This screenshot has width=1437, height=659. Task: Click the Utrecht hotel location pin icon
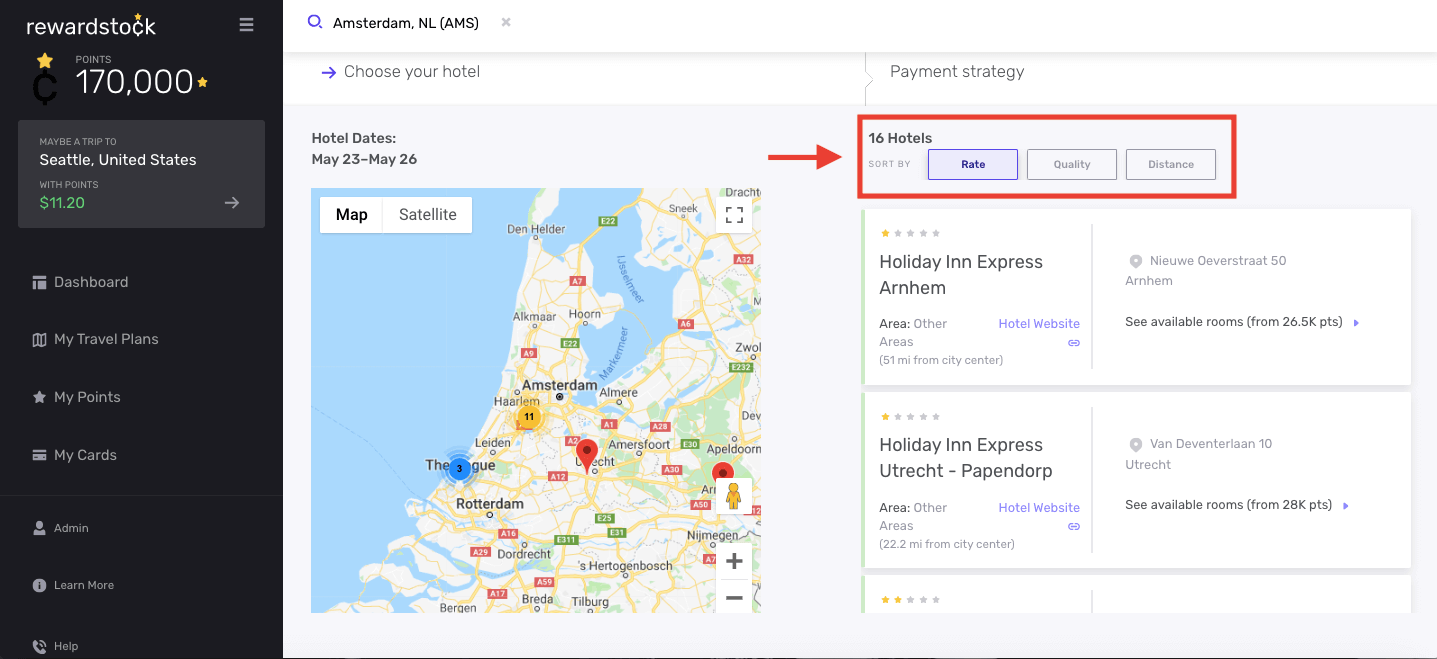click(x=1135, y=444)
